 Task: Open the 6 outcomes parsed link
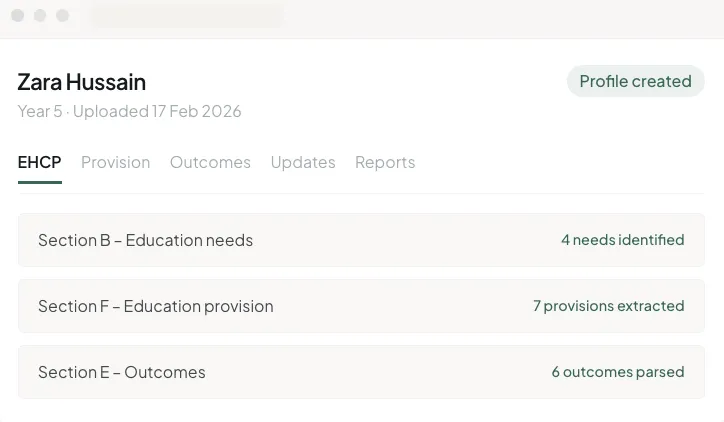point(618,372)
